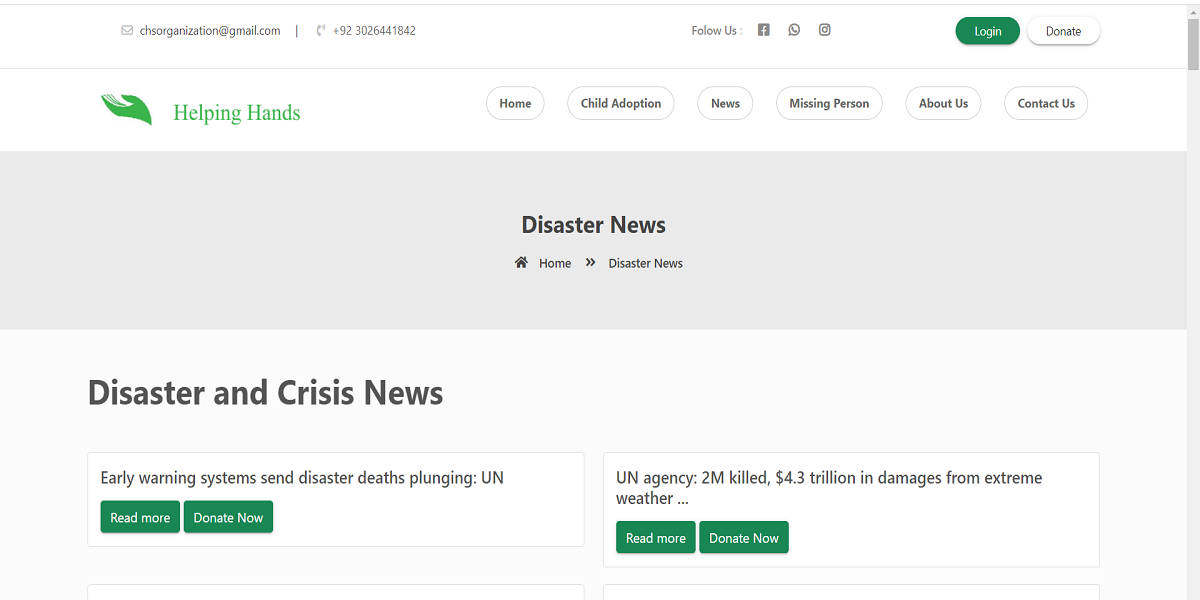Open the About Us page

(943, 104)
